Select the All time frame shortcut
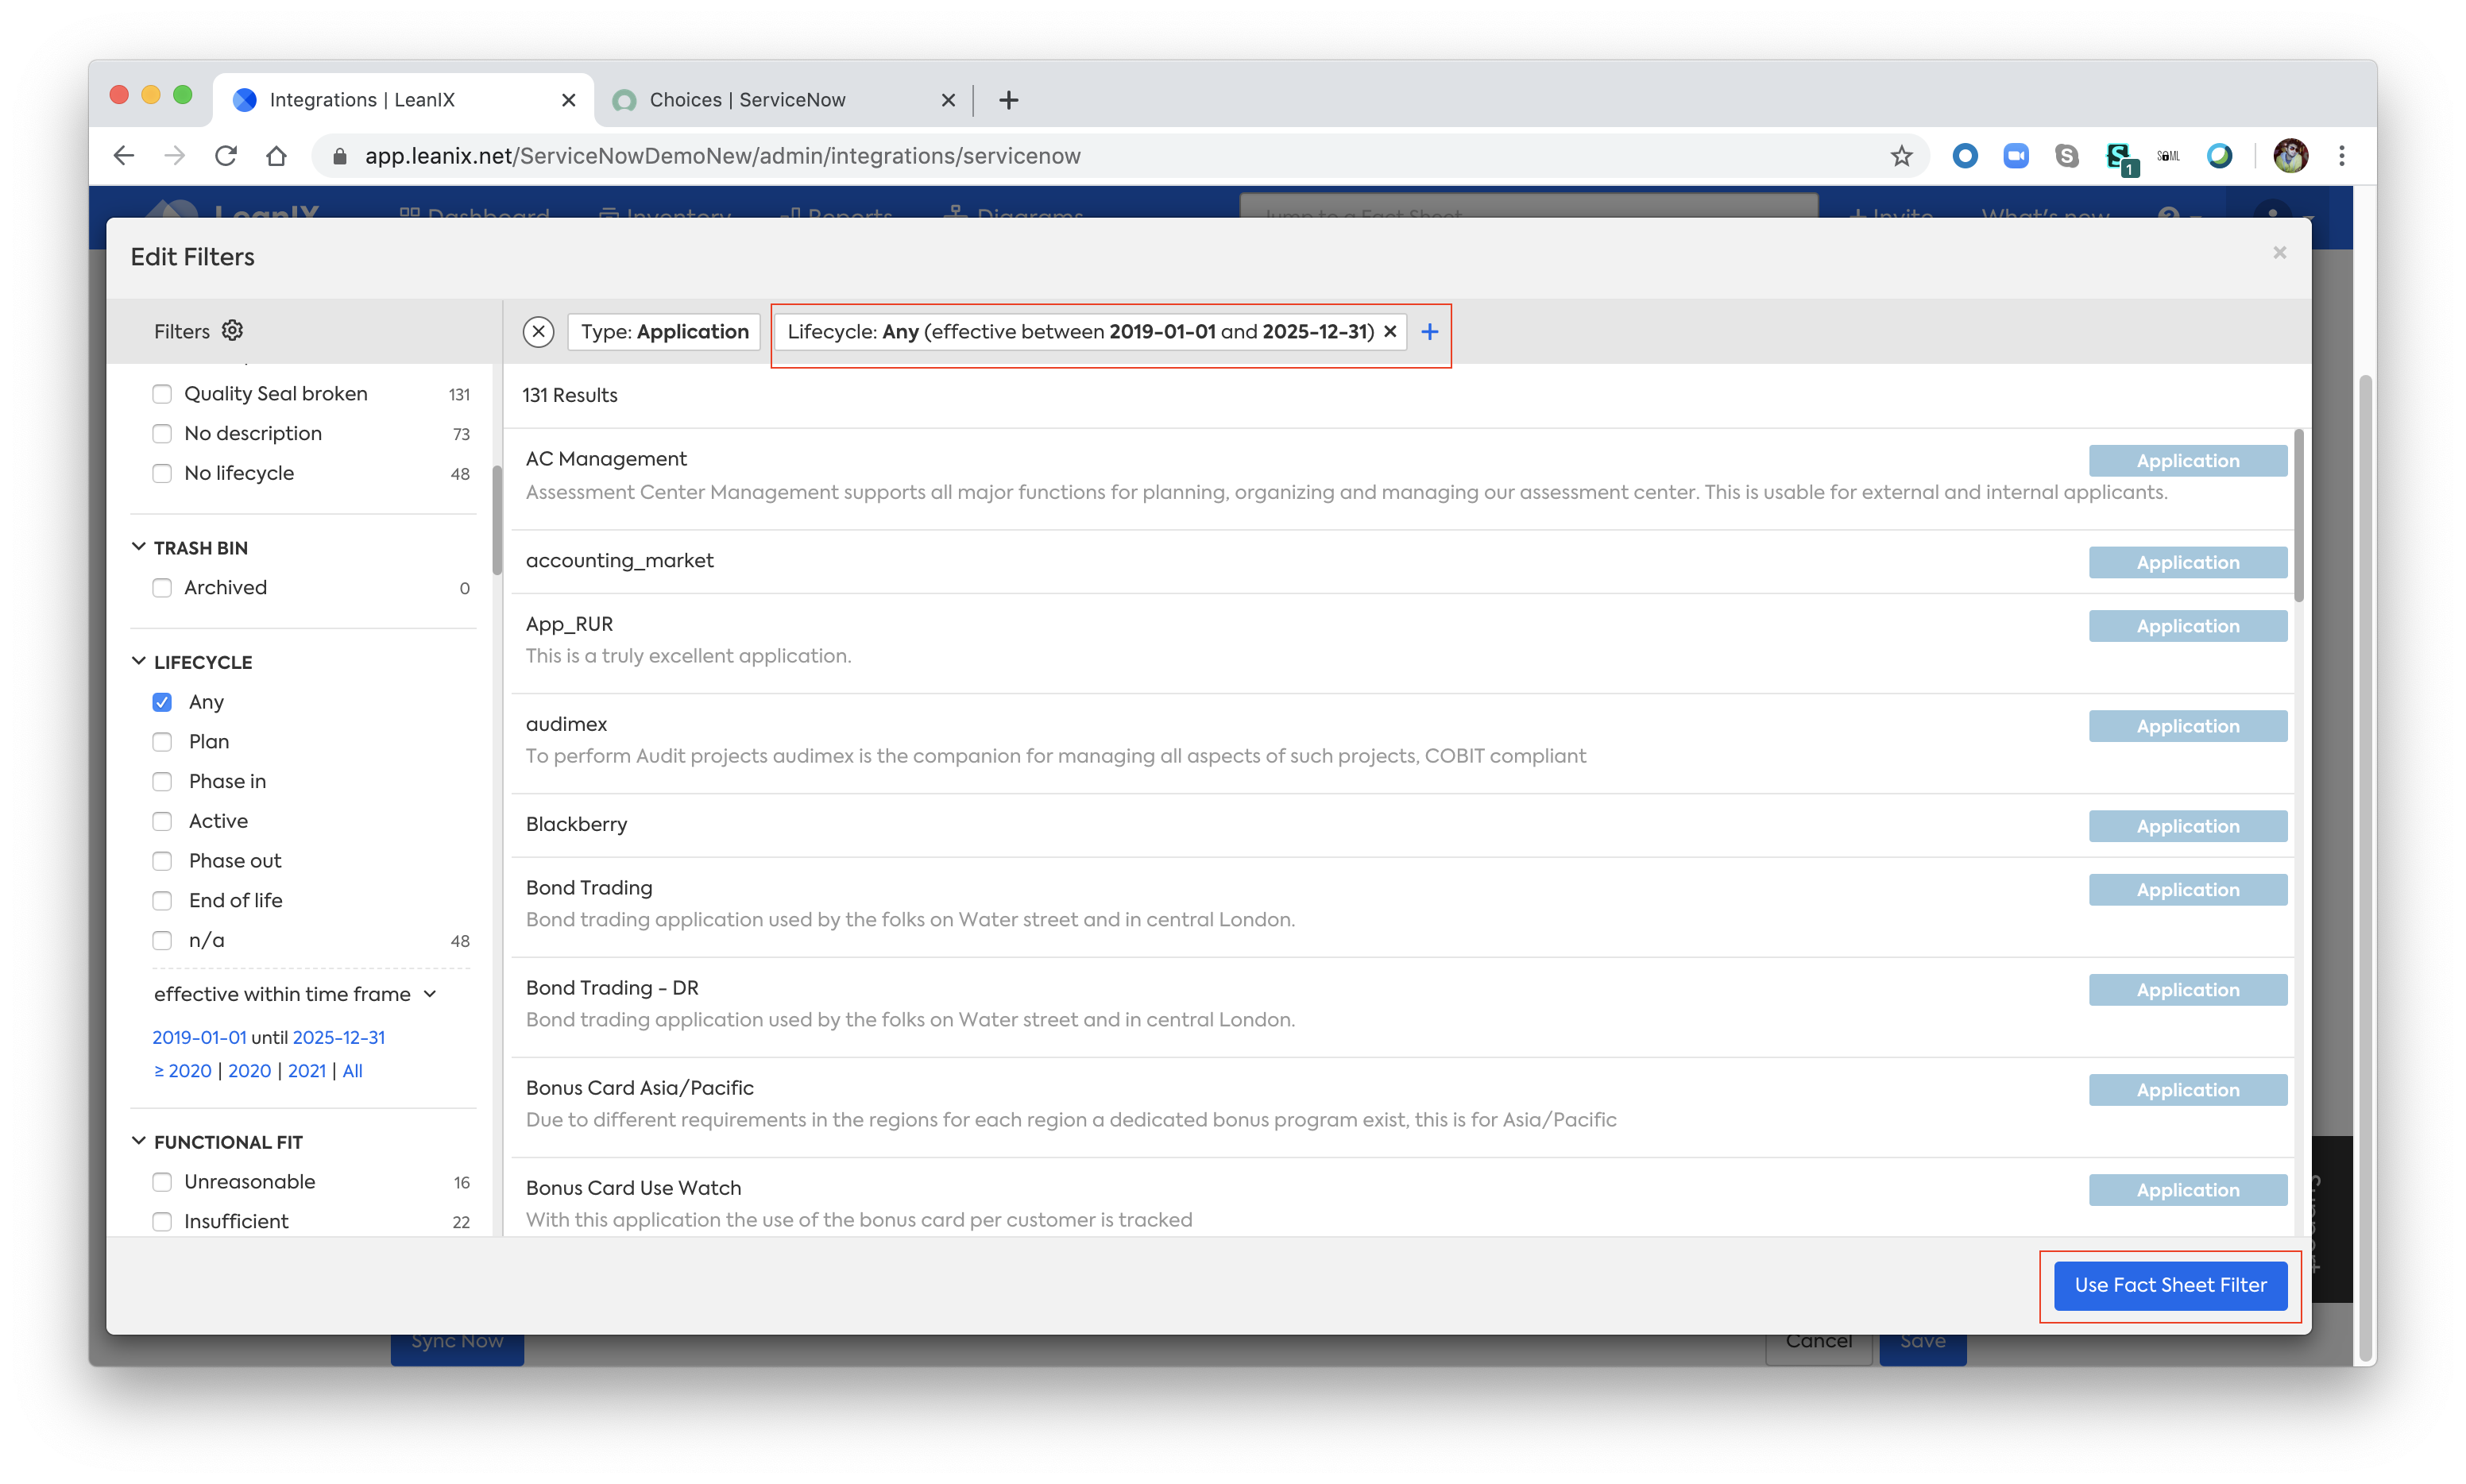 [353, 1071]
